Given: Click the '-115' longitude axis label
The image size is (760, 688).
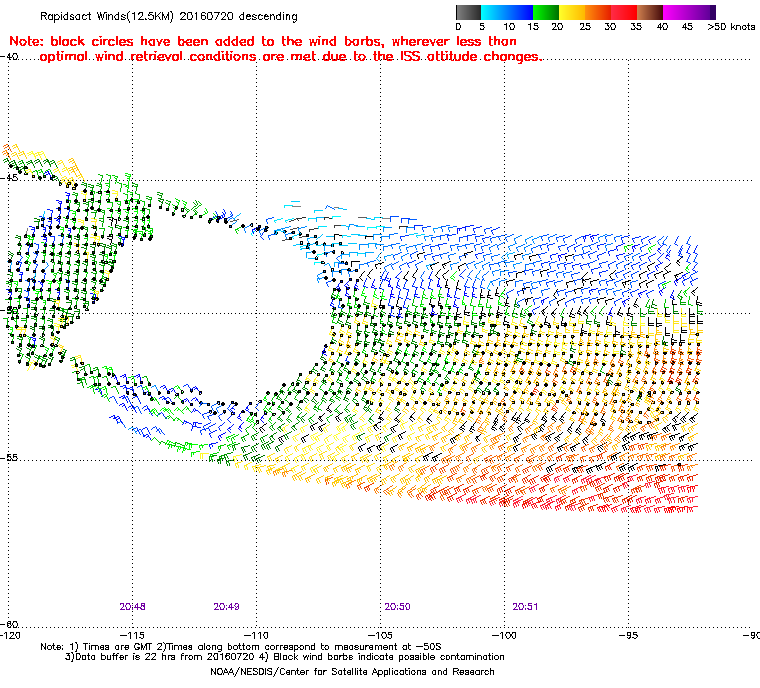Looking at the screenshot, I should pyautogui.click(x=132, y=635).
